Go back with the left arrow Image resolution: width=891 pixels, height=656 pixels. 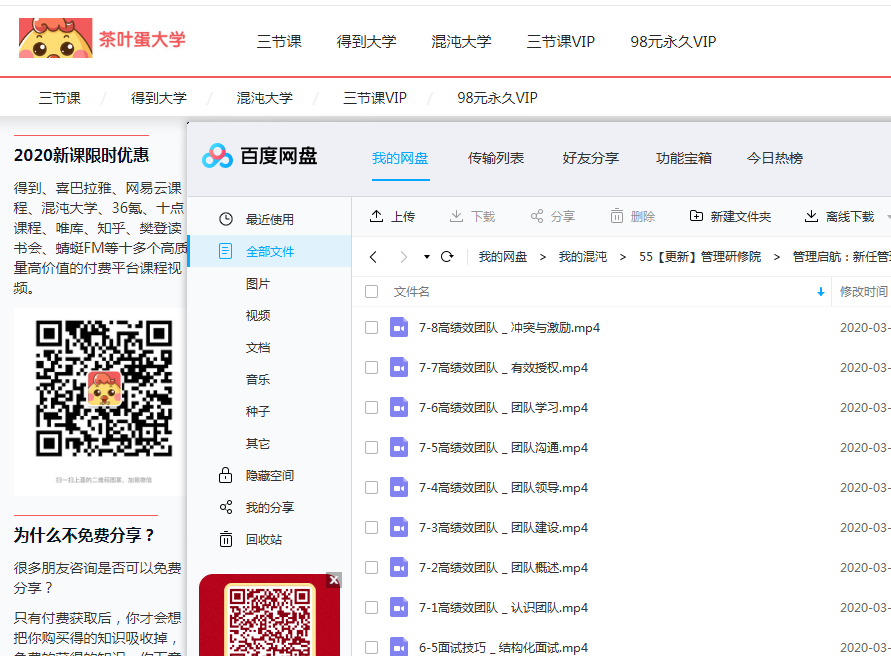click(x=373, y=257)
